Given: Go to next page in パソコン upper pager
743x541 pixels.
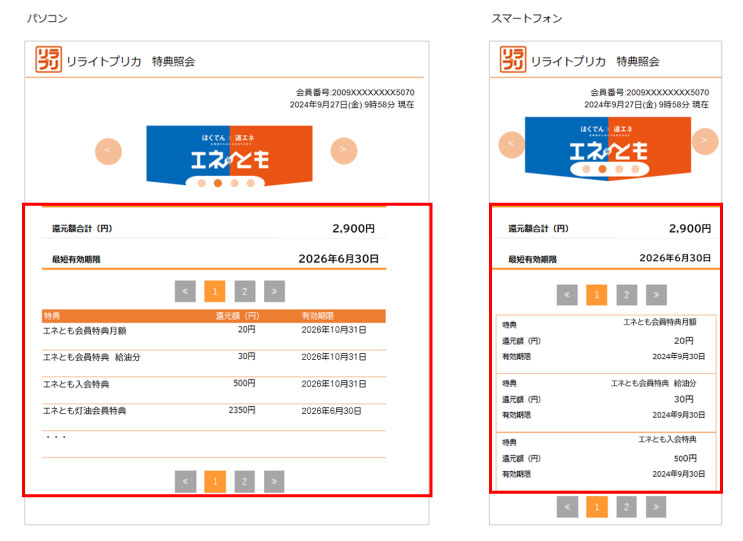Looking at the screenshot, I should (x=274, y=291).
